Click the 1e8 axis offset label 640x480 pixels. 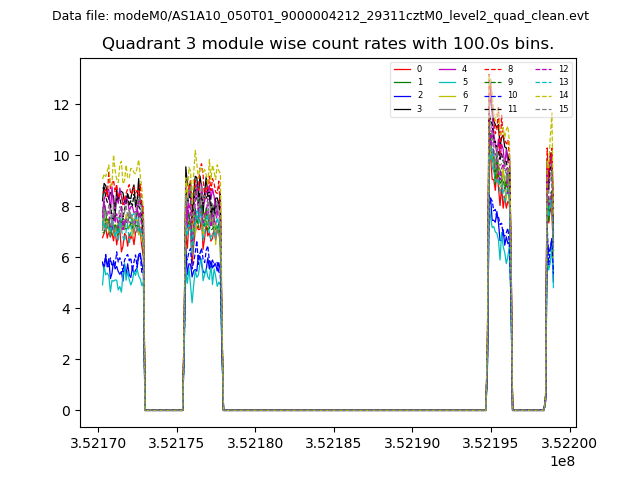(561, 461)
